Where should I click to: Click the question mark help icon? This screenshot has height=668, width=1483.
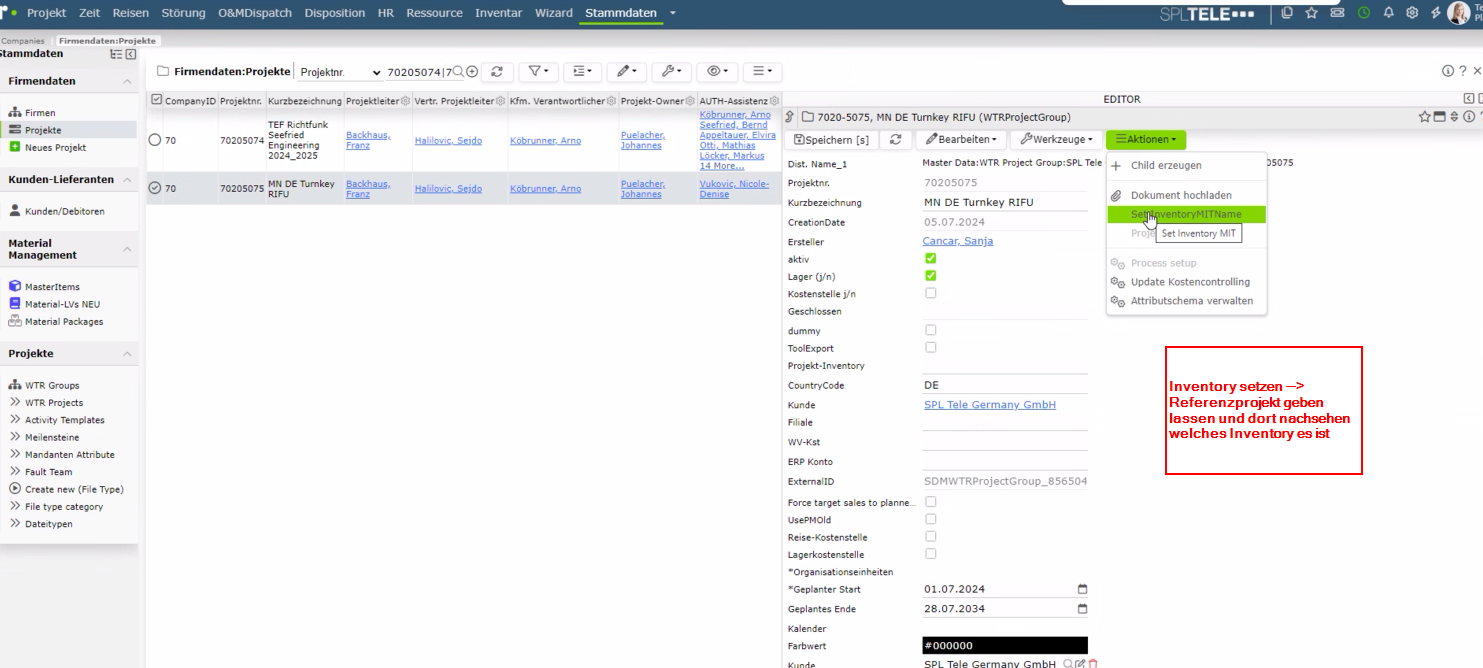click(1463, 71)
